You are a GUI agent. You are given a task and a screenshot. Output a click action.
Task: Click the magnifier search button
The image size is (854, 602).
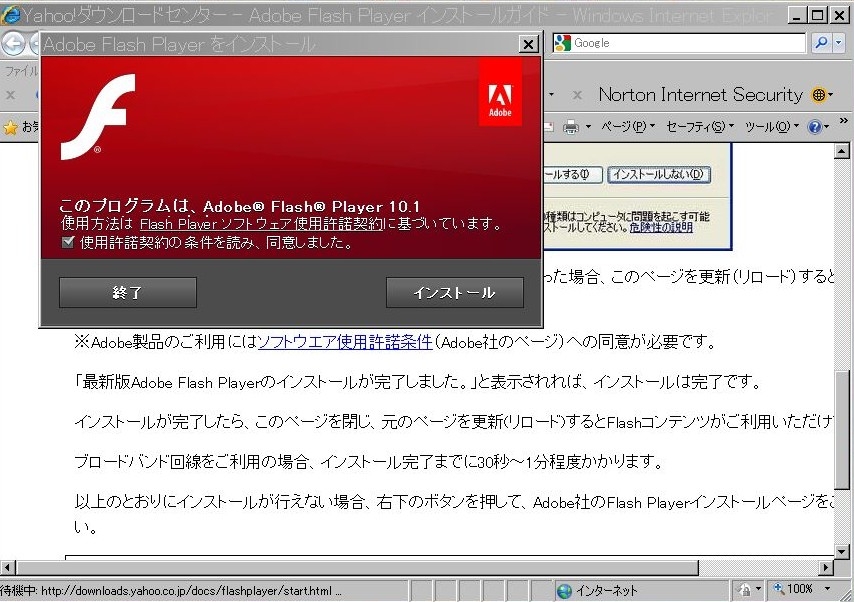pos(821,42)
